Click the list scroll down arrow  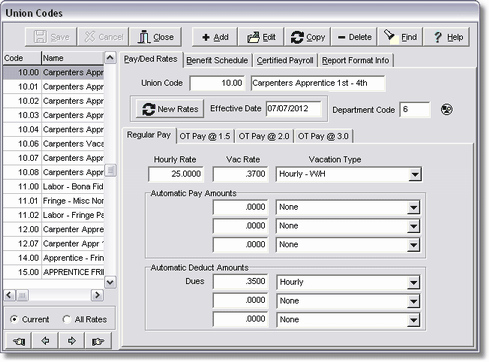click(110, 283)
